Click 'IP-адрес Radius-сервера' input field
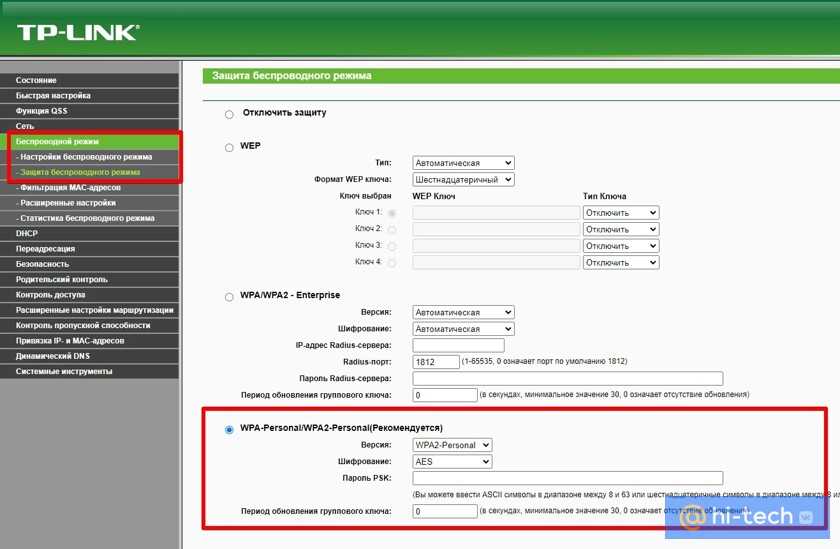Image resolution: width=840 pixels, height=549 pixels. (x=444, y=345)
